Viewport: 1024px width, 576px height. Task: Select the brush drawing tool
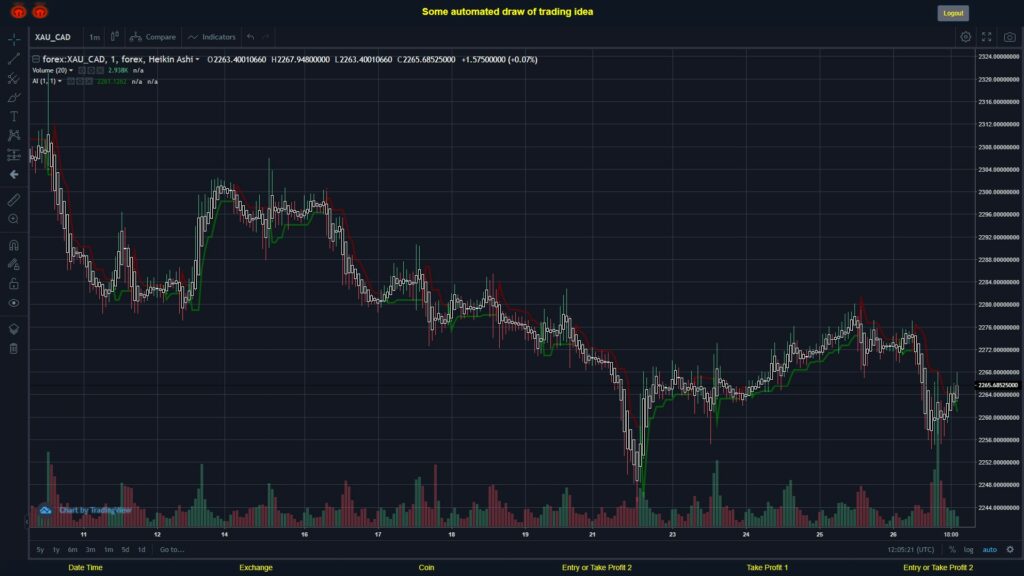[x=14, y=97]
